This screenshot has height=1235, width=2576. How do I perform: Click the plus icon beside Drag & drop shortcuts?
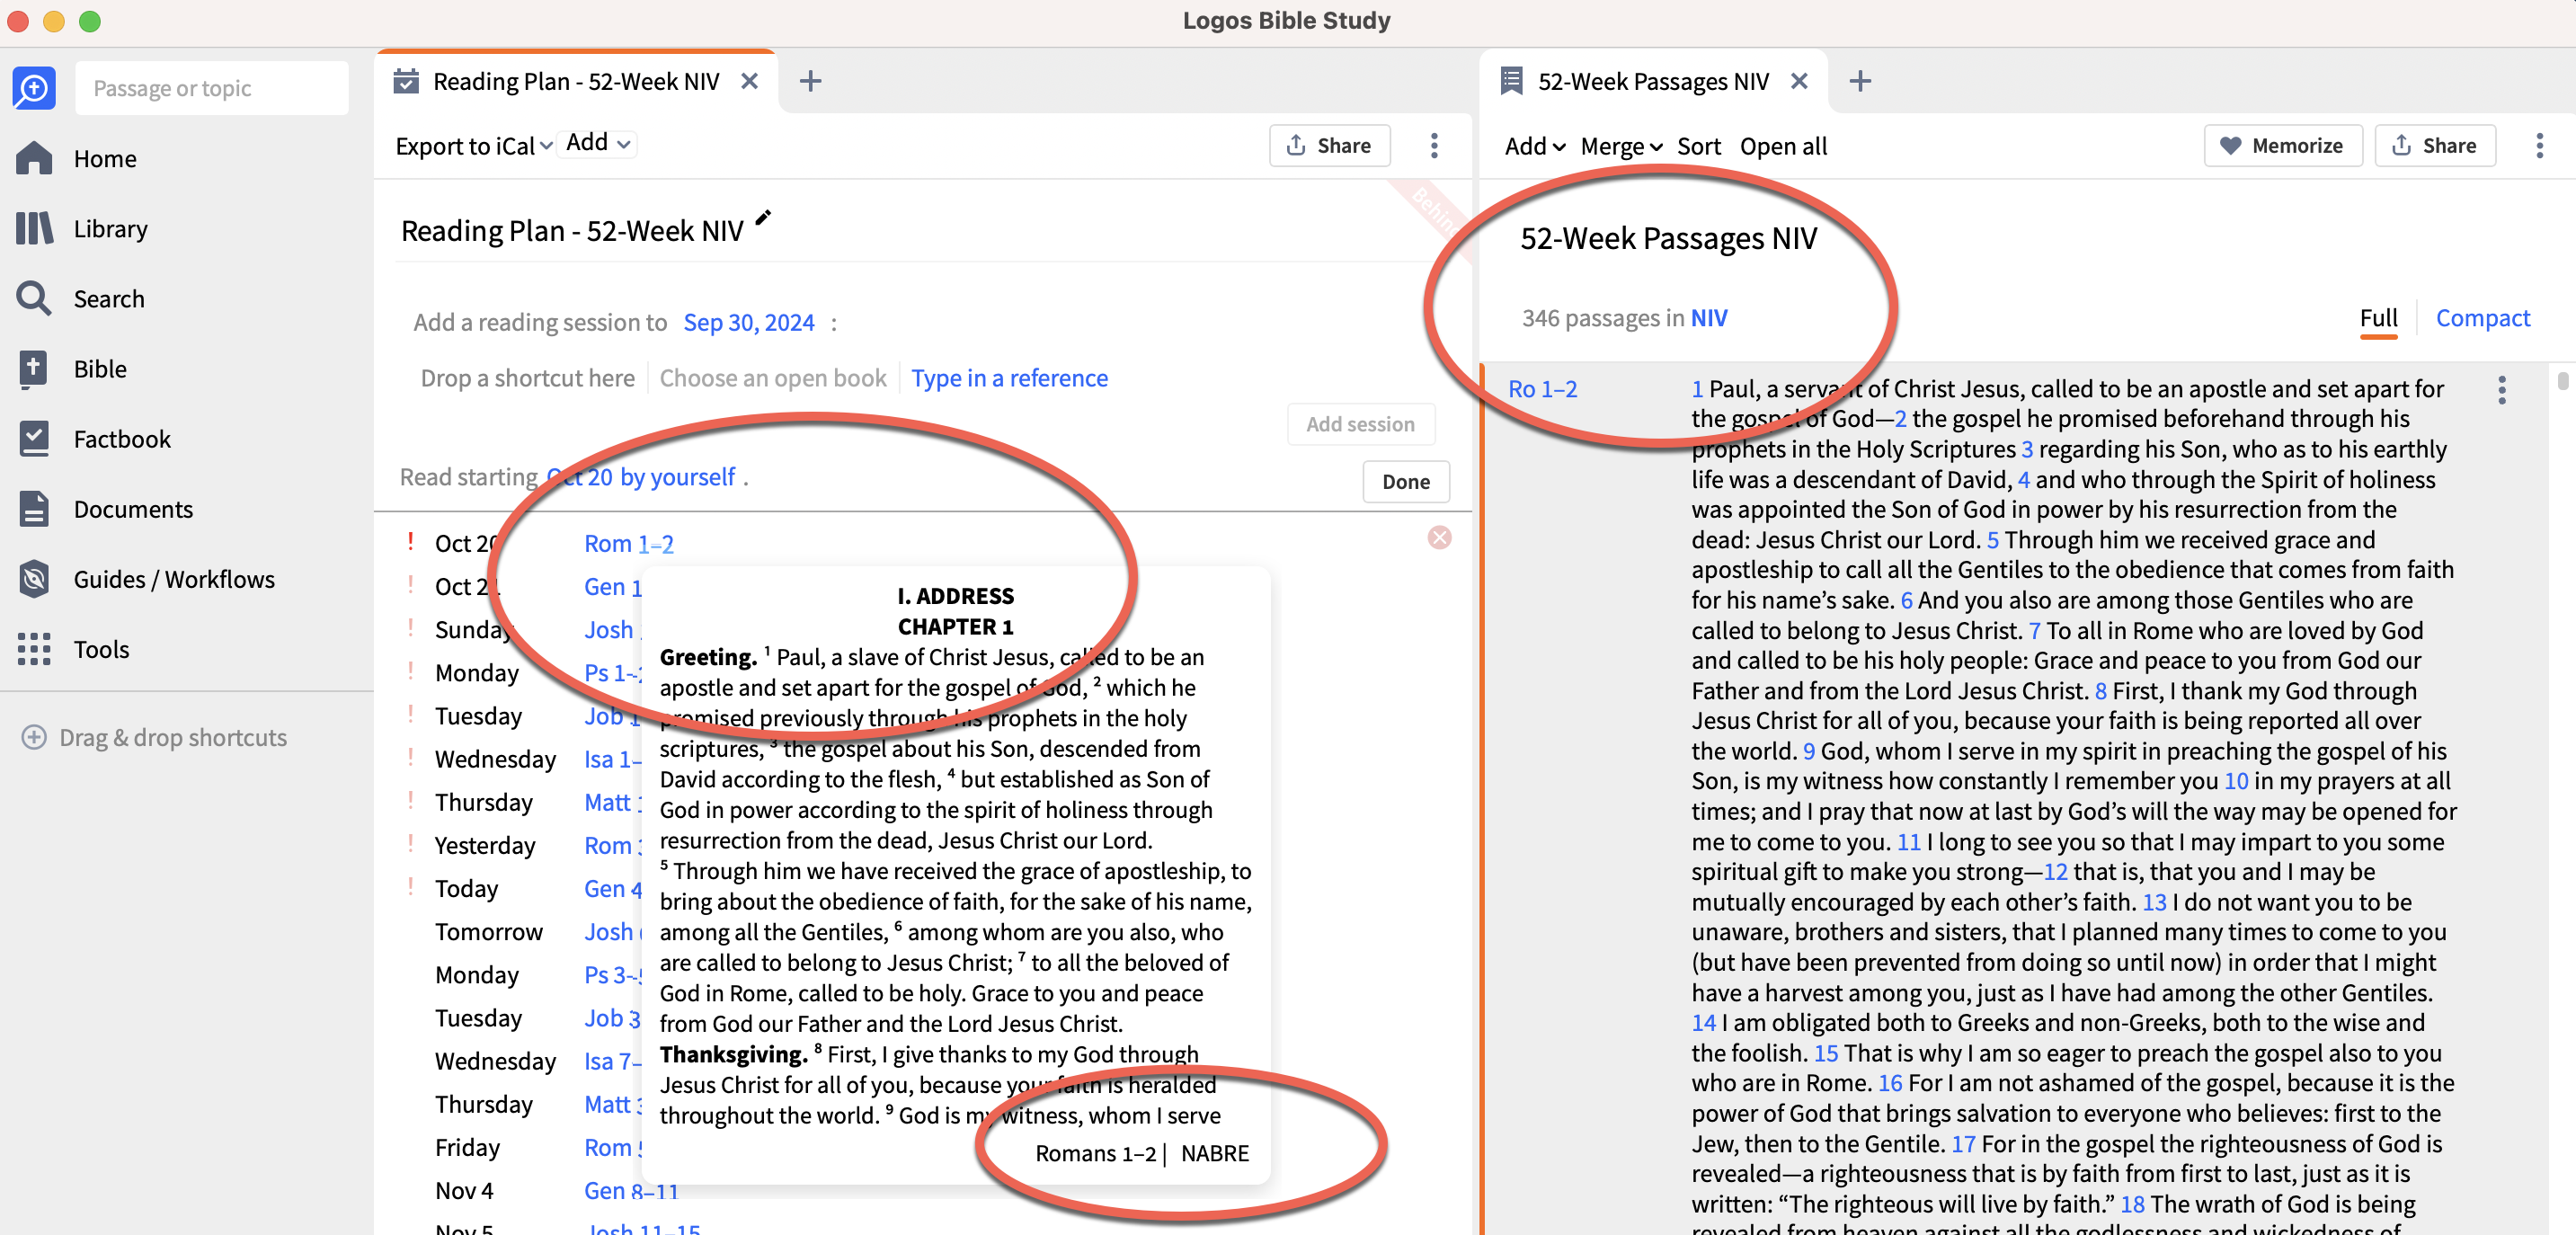[x=34, y=737]
